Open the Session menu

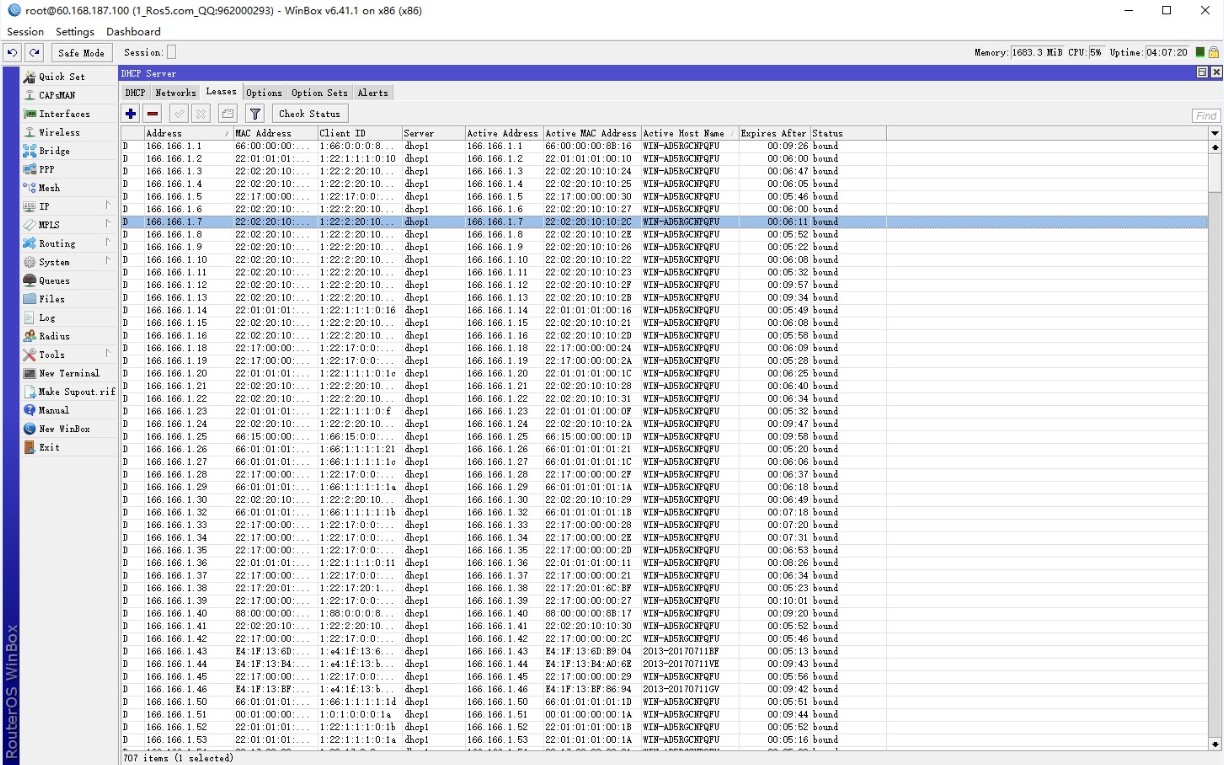tap(25, 32)
